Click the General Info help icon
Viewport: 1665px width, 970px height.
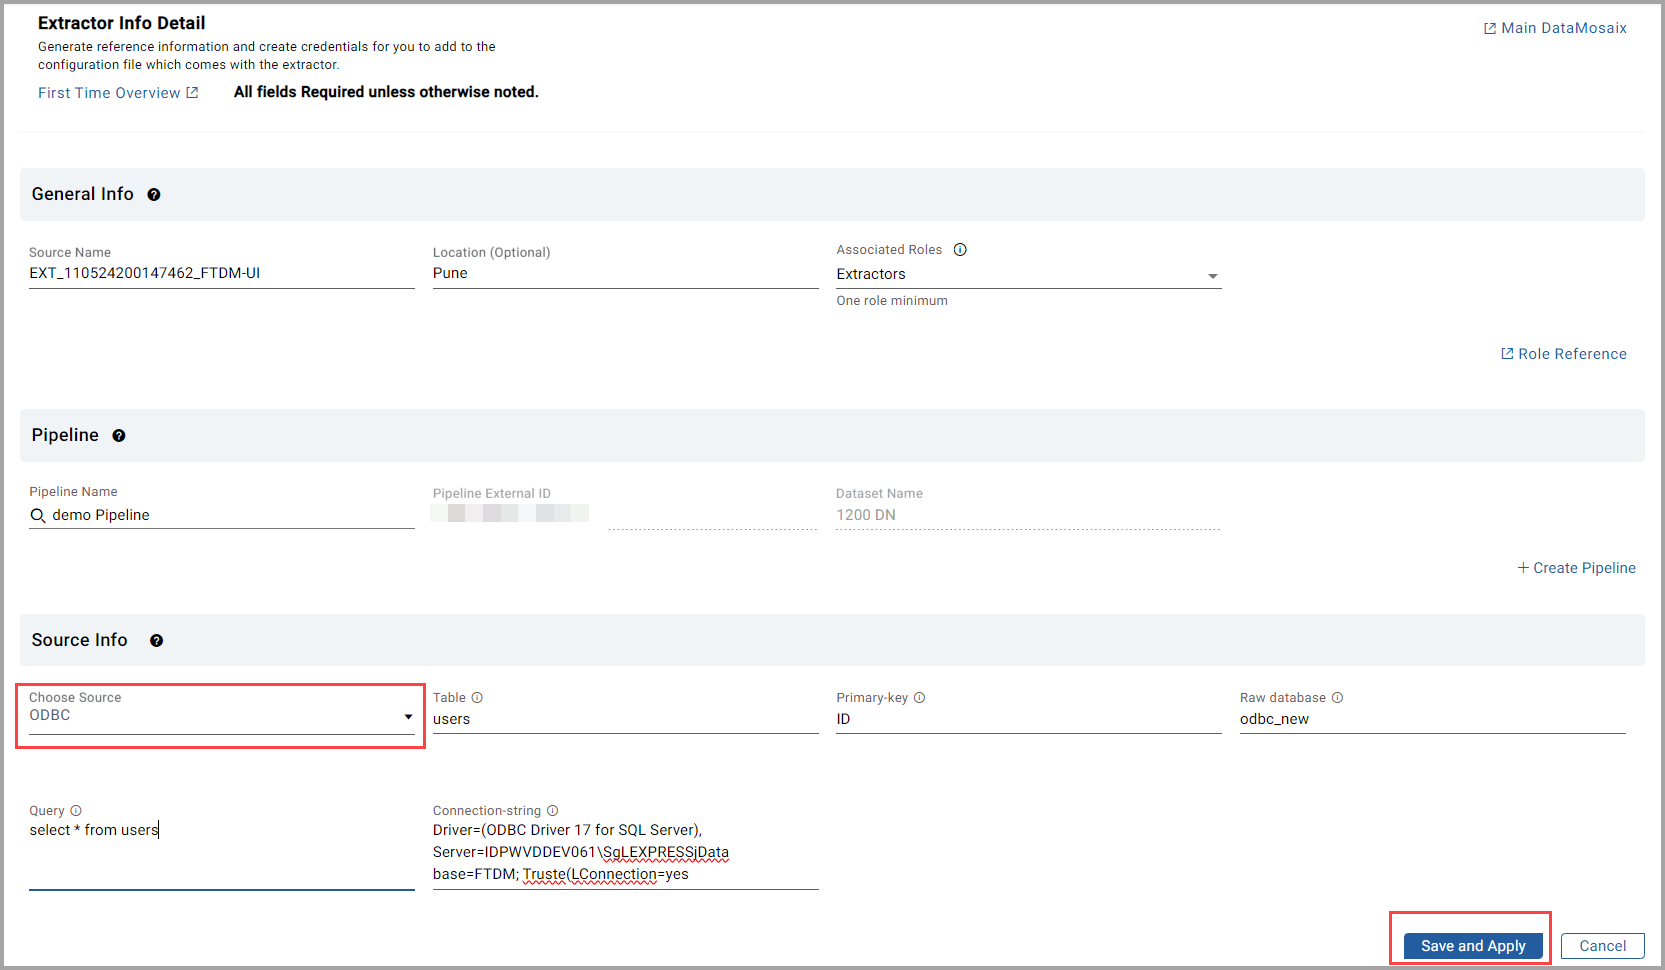click(154, 195)
